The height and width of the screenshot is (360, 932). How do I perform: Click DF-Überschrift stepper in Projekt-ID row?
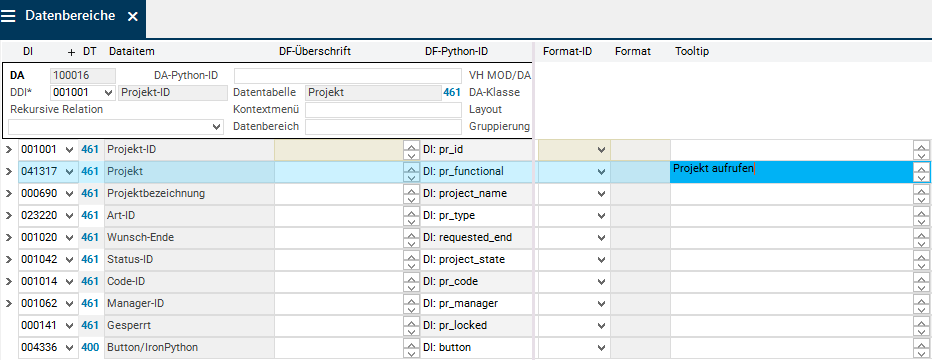(x=411, y=150)
